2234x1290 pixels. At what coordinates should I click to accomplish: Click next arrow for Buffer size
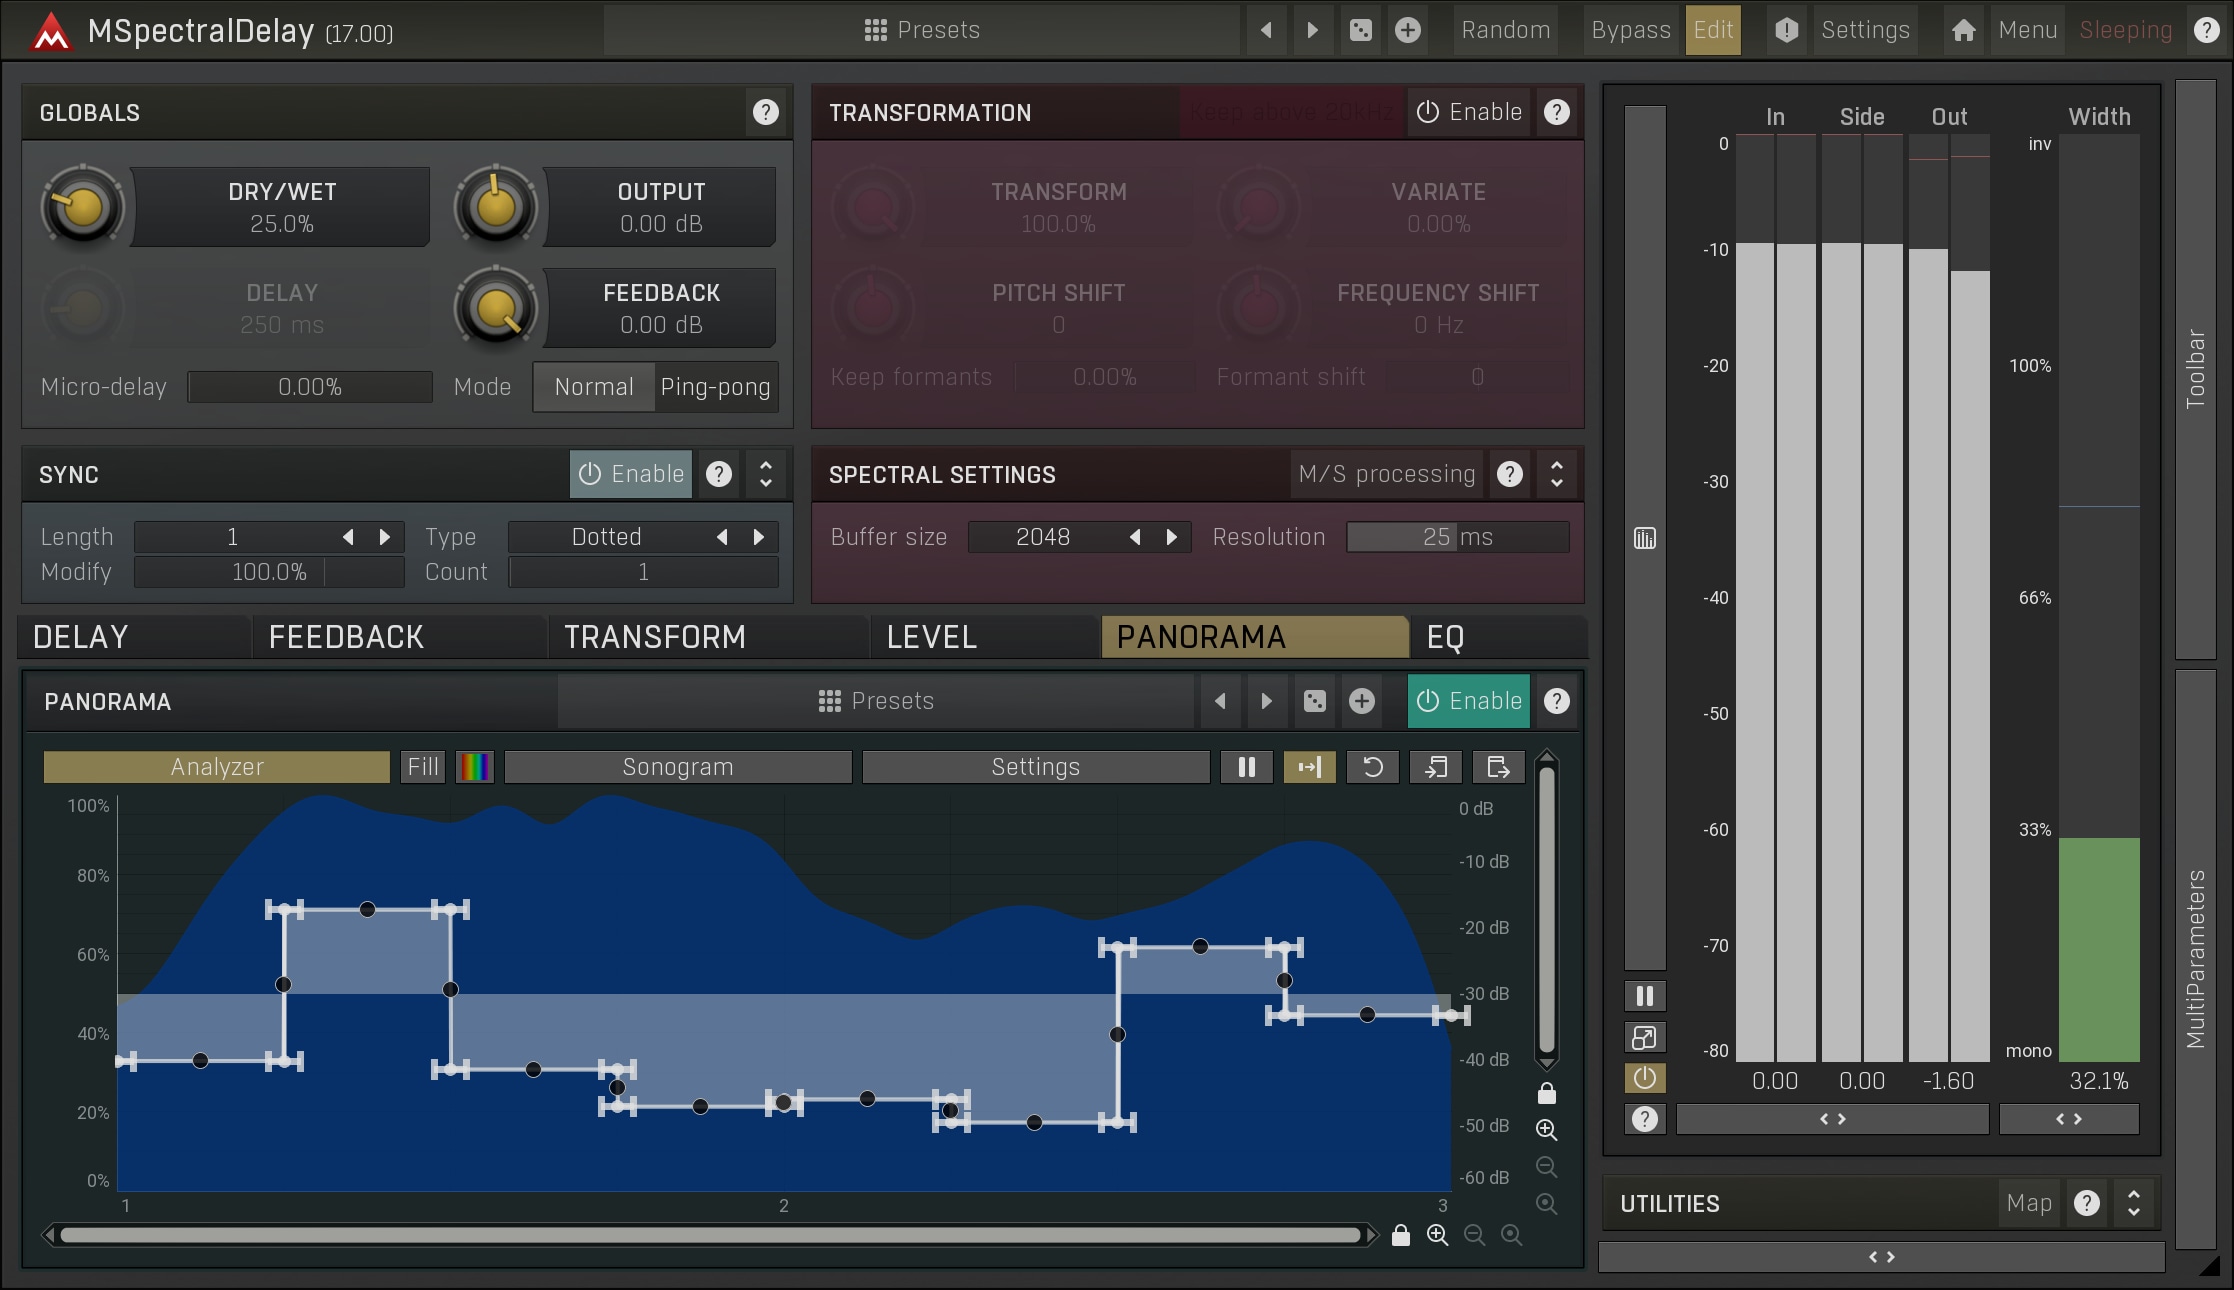click(1171, 537)
